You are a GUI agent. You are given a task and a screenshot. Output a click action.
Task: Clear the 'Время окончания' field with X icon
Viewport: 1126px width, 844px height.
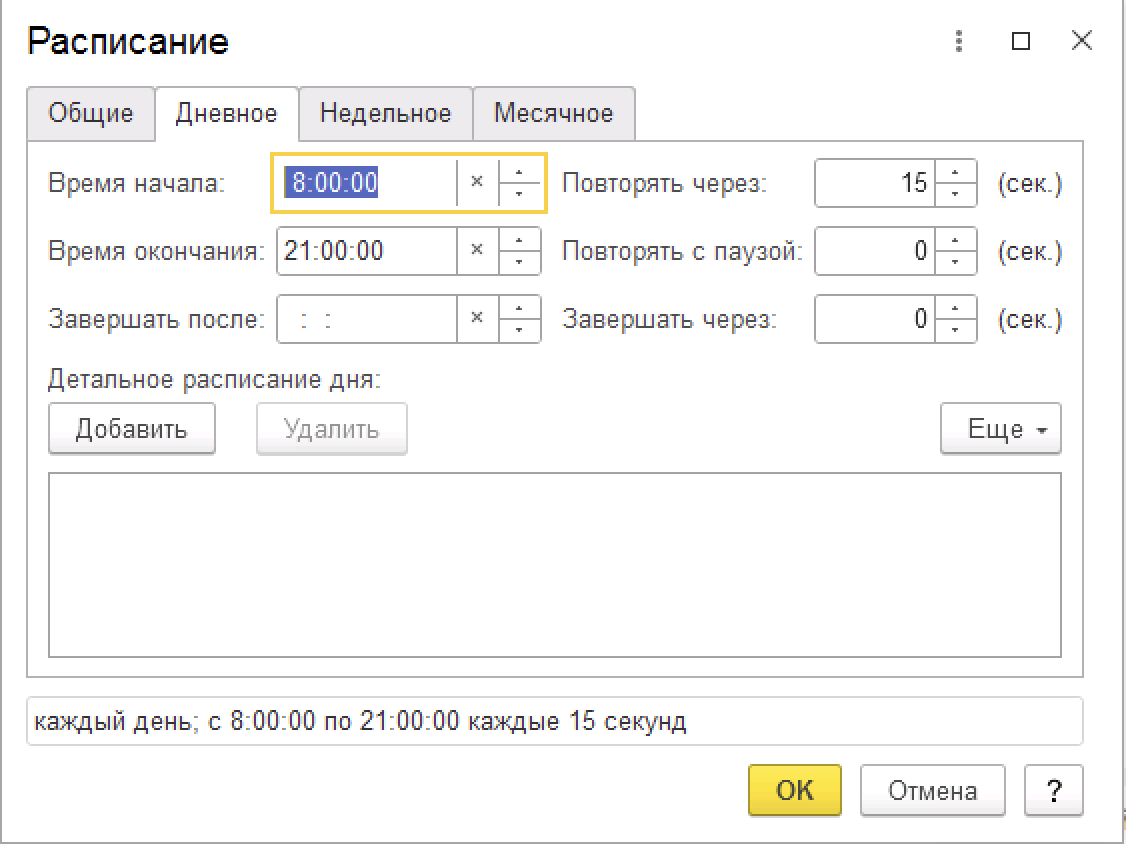pyautogui.click(x=477, y=250)
